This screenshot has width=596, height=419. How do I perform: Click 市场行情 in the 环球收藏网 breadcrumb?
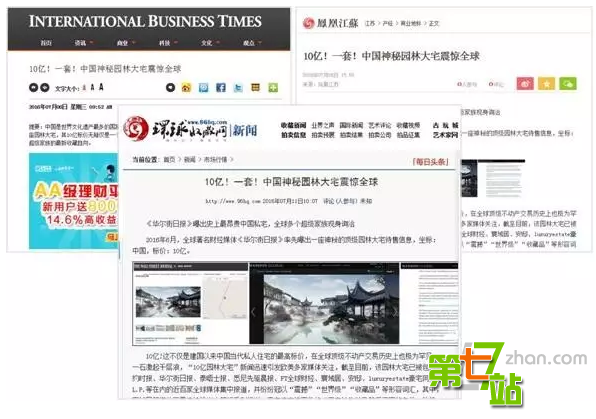click(215, 160)
